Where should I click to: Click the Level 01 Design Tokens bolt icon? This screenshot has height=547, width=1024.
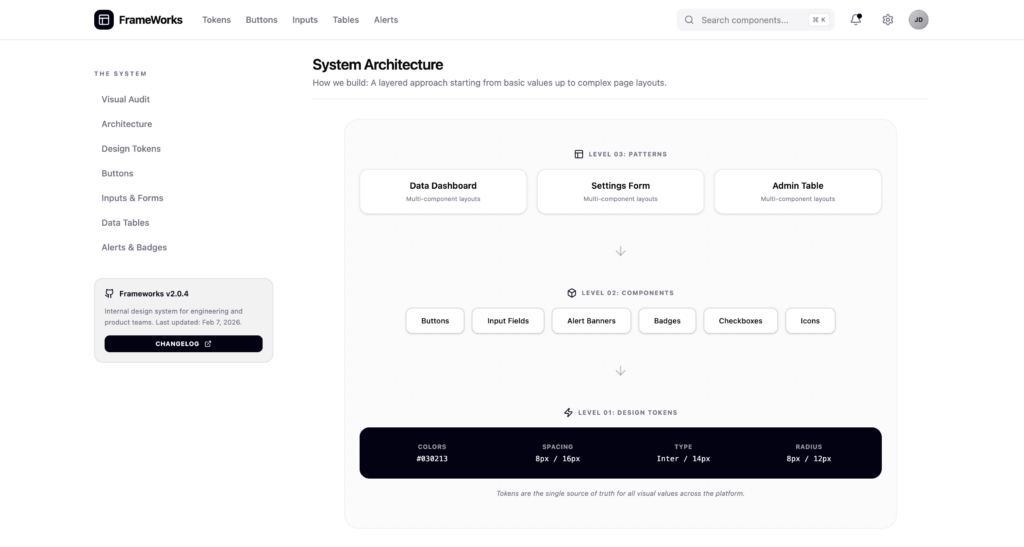(x=569, y=412)
